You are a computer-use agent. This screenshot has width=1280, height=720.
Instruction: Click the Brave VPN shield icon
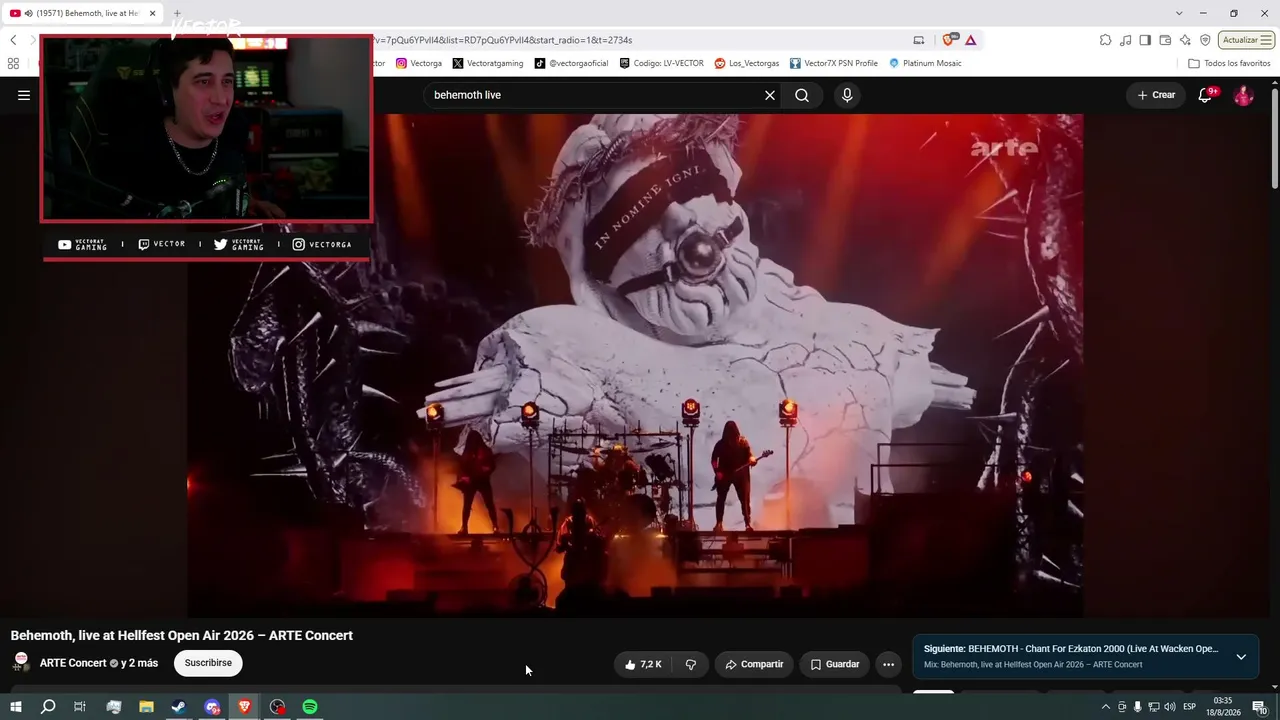(x=1205, y=40)
